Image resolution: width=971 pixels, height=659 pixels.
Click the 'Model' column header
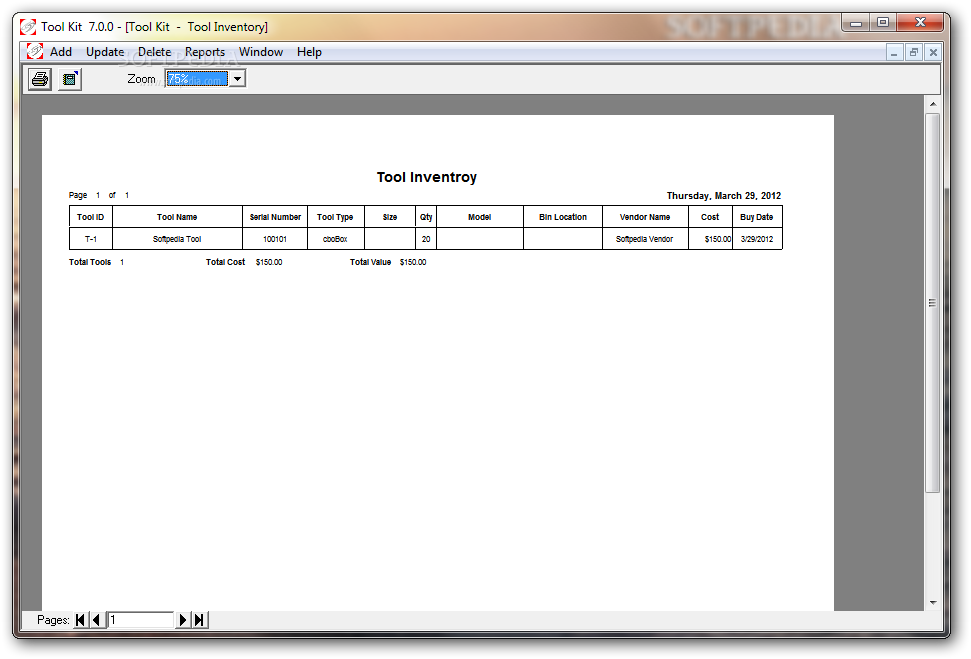(480, 217)
